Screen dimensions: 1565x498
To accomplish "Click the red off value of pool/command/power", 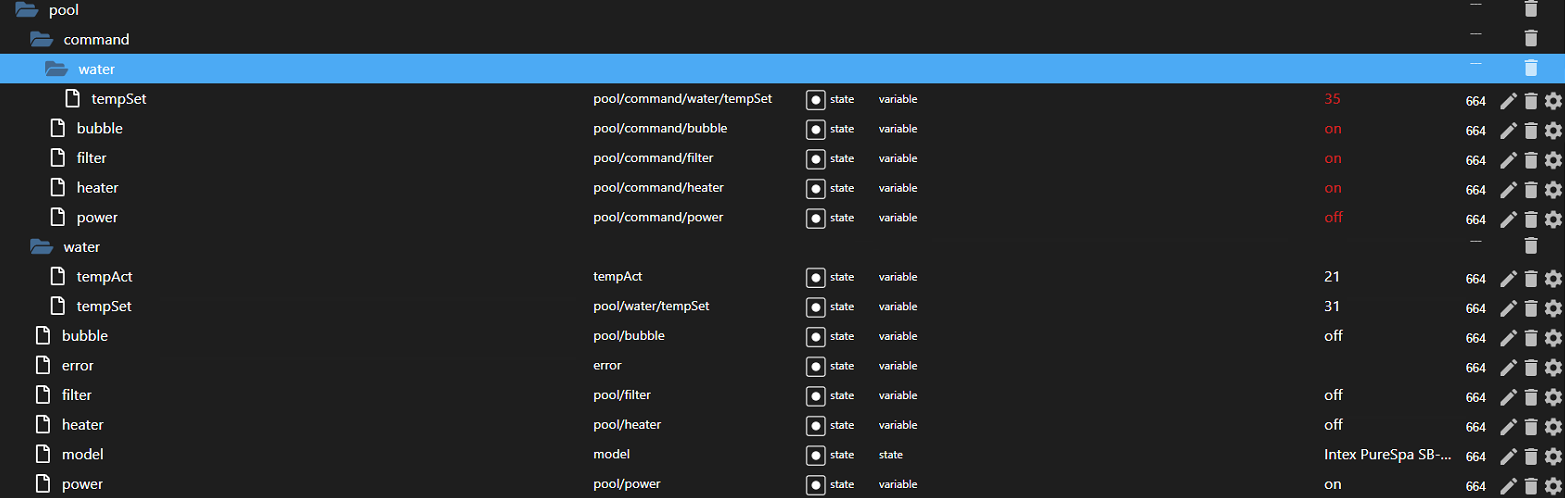I will [1333, 217].
